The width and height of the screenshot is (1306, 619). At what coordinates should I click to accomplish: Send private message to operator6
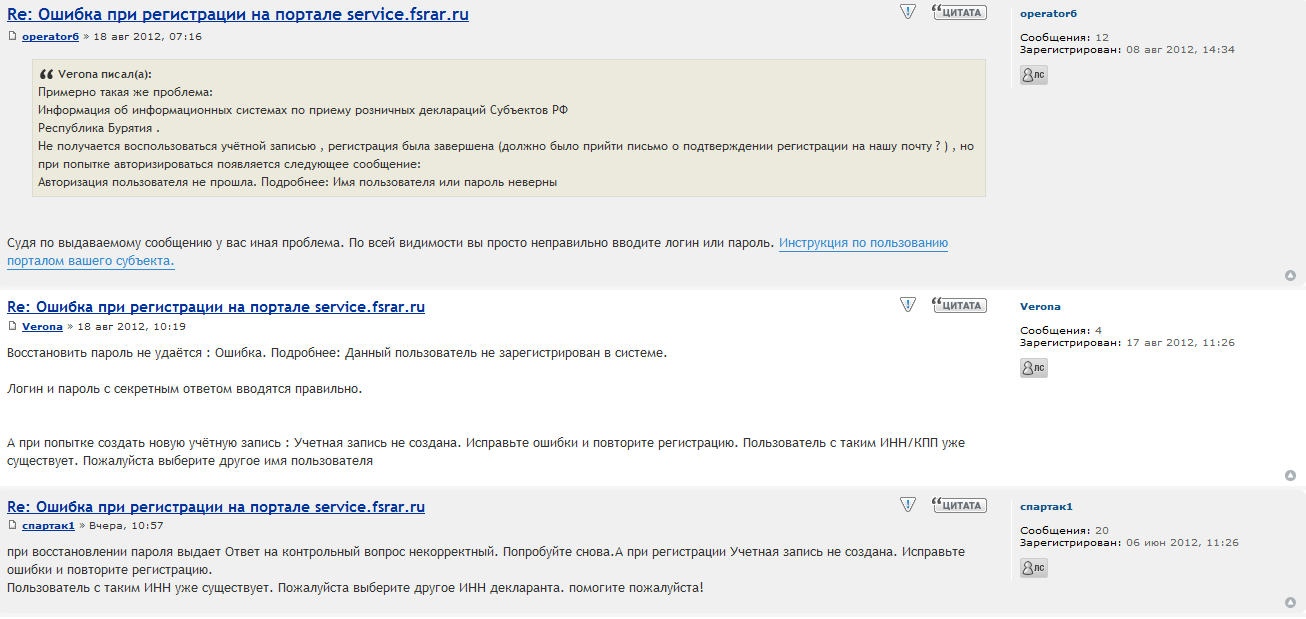click(x=1034, y=75)
